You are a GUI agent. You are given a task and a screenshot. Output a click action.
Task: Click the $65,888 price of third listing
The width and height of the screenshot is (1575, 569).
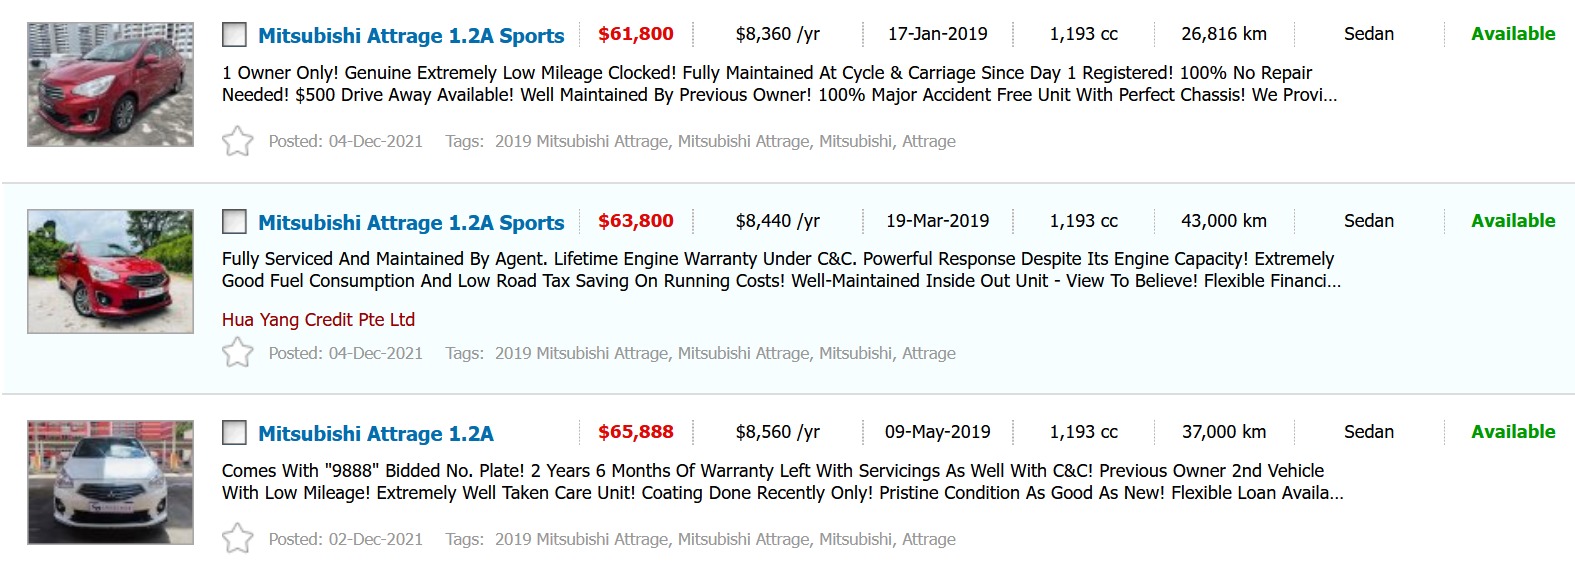pos(636,432)
